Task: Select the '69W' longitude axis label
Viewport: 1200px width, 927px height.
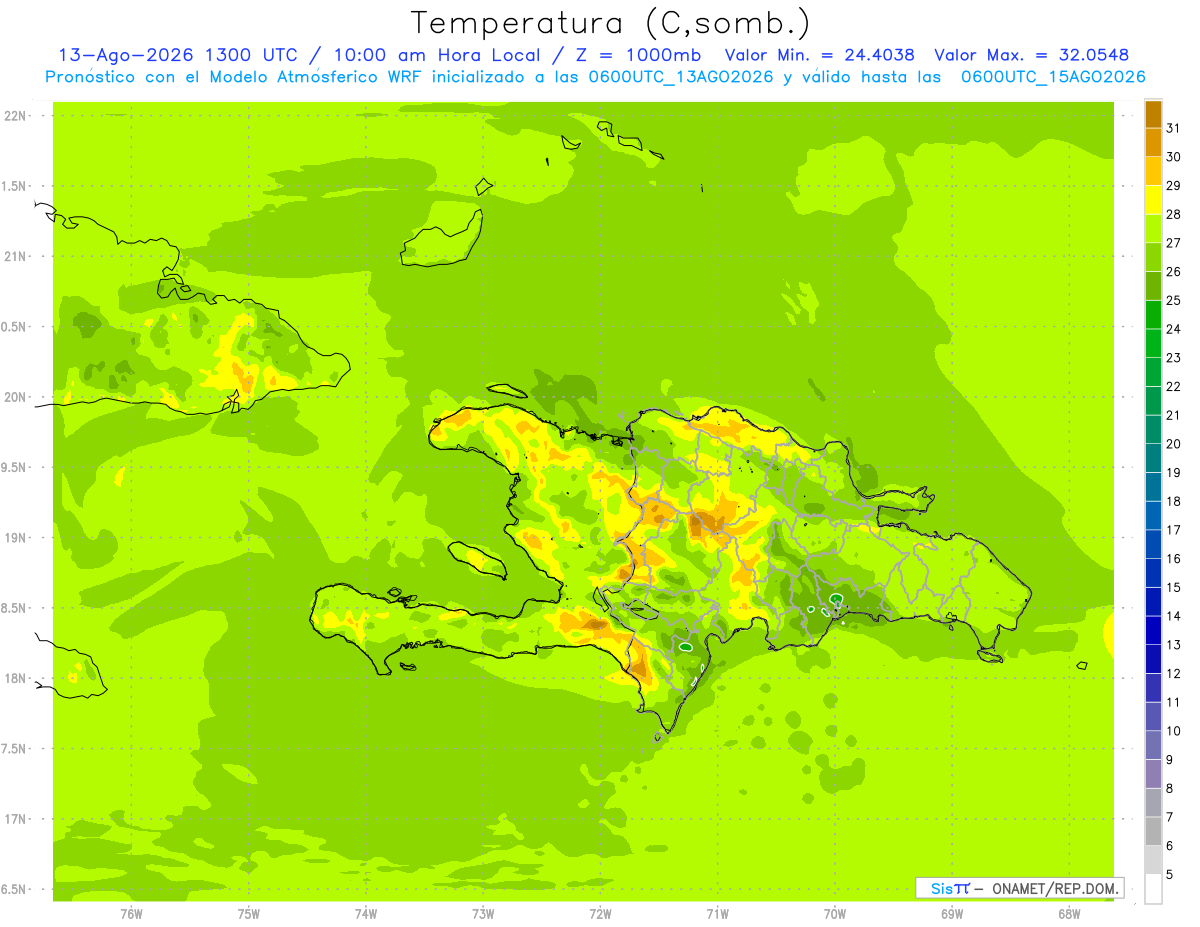Action: 952,914
